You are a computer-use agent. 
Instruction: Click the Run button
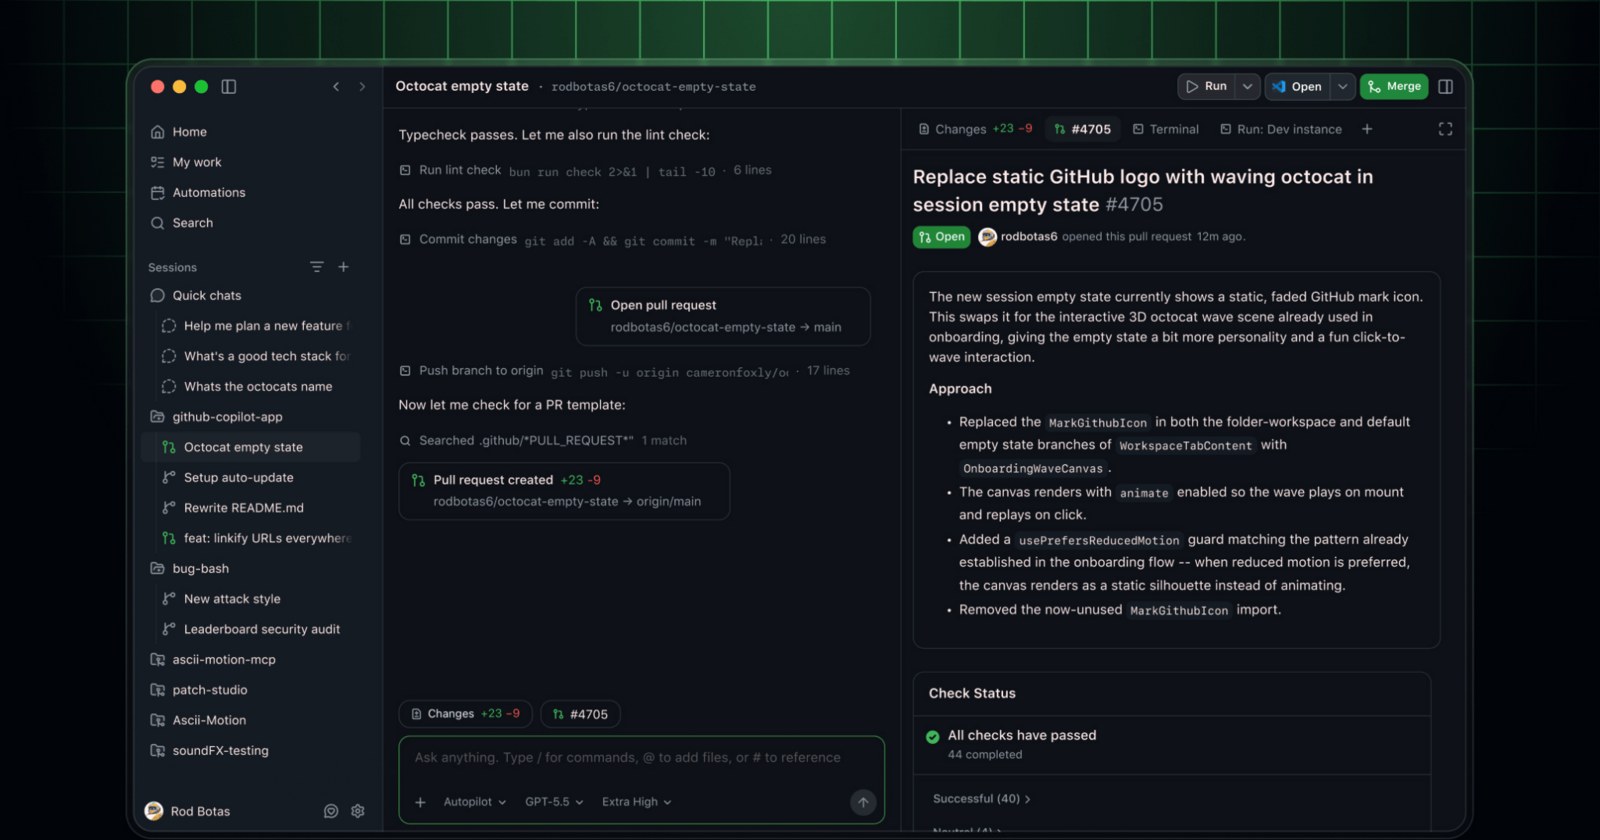pyautogui.click(x=1206, y=87)
